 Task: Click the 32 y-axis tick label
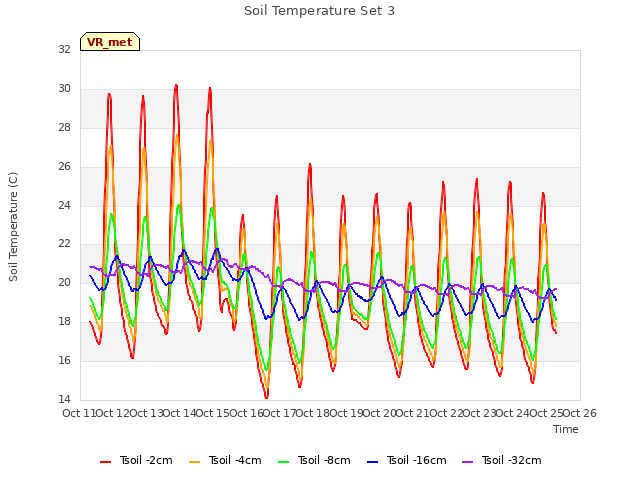tap(64, 49)
